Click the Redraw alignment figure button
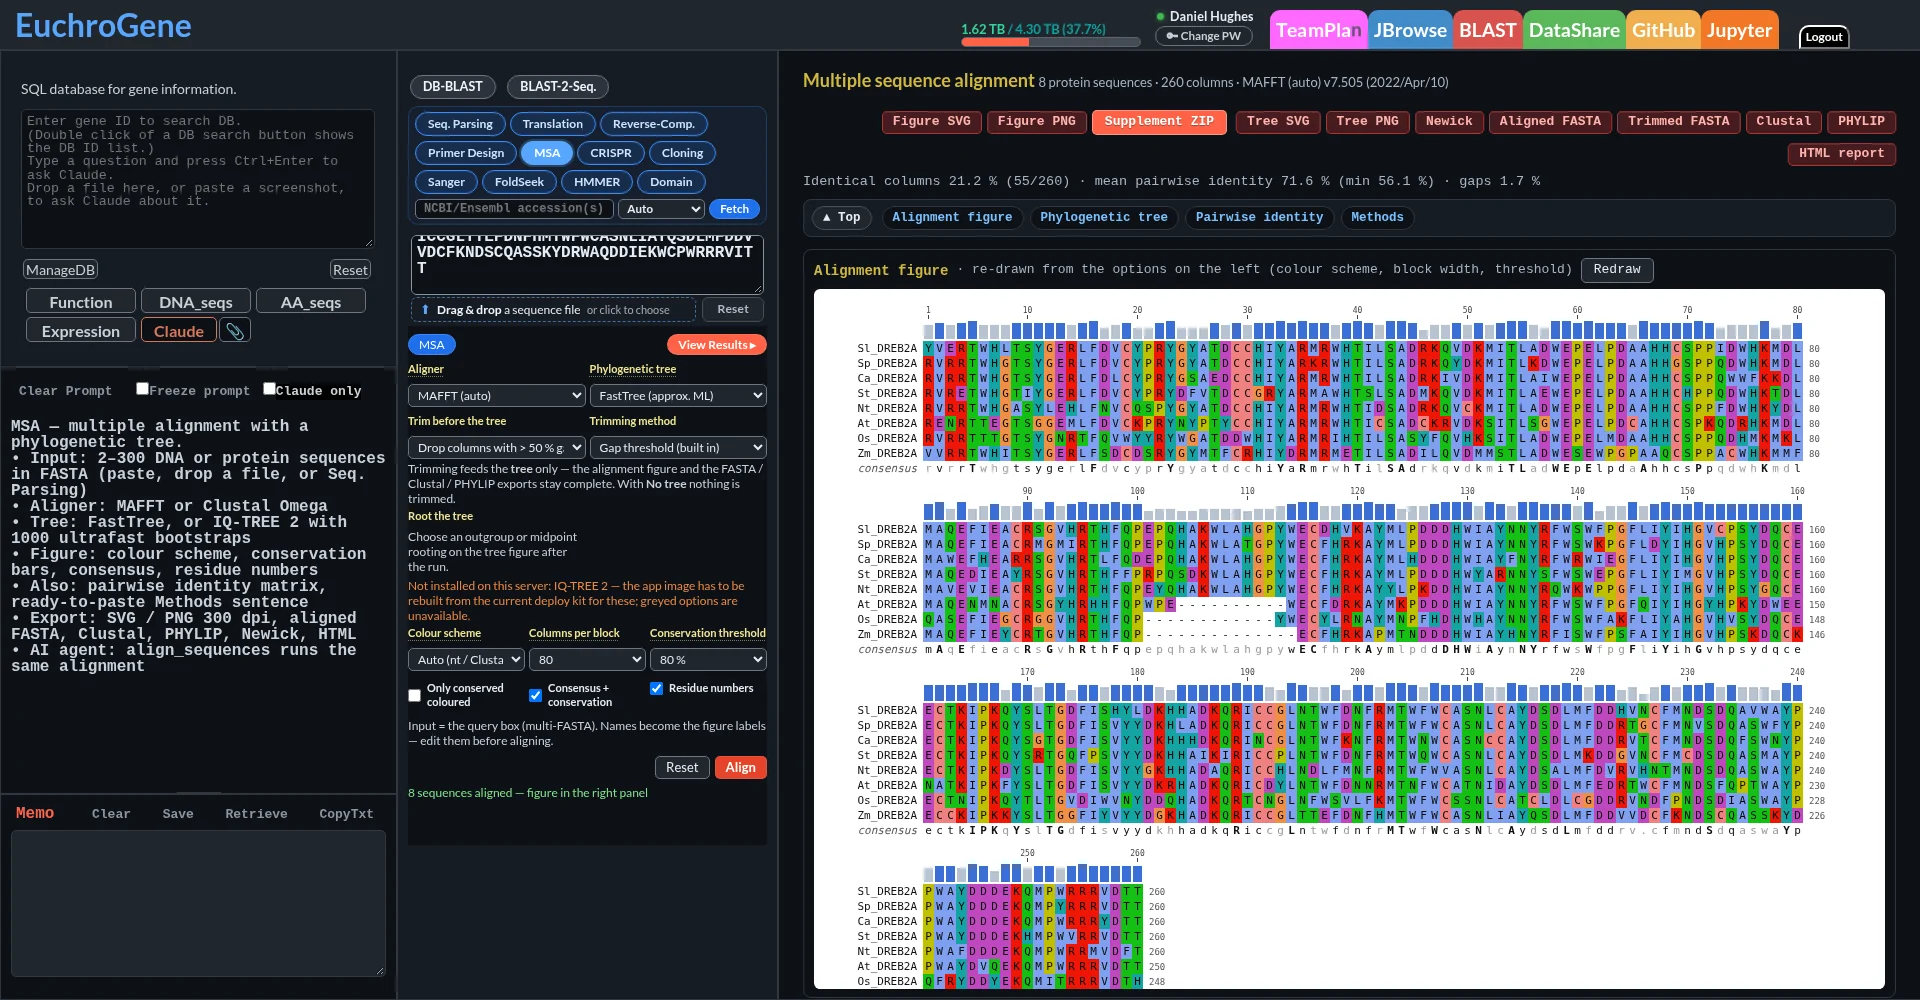The height and width of the screenshot is (1000, 1920). (1617, 270)
